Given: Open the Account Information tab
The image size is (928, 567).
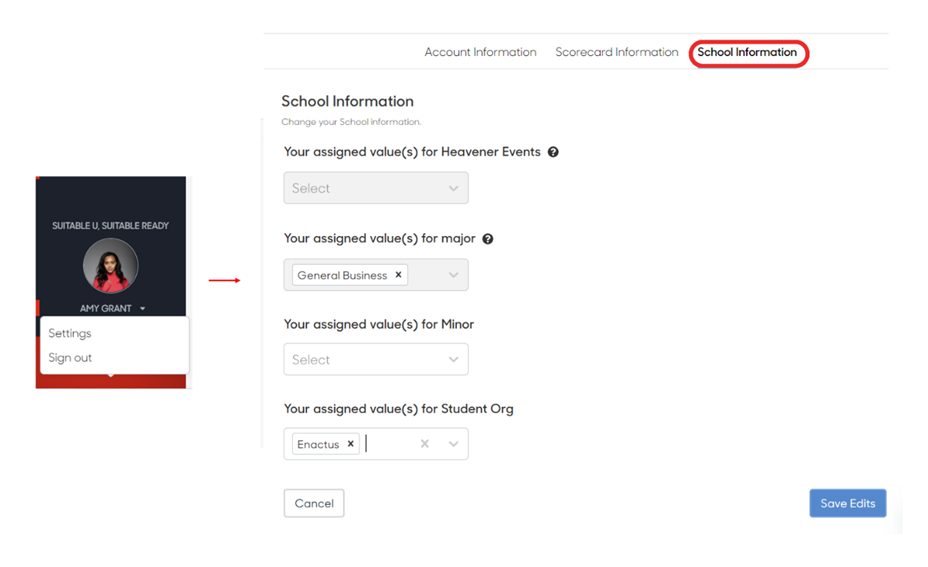Looking at the screenshot, I should pyautogui.click(x=480, y=52).
